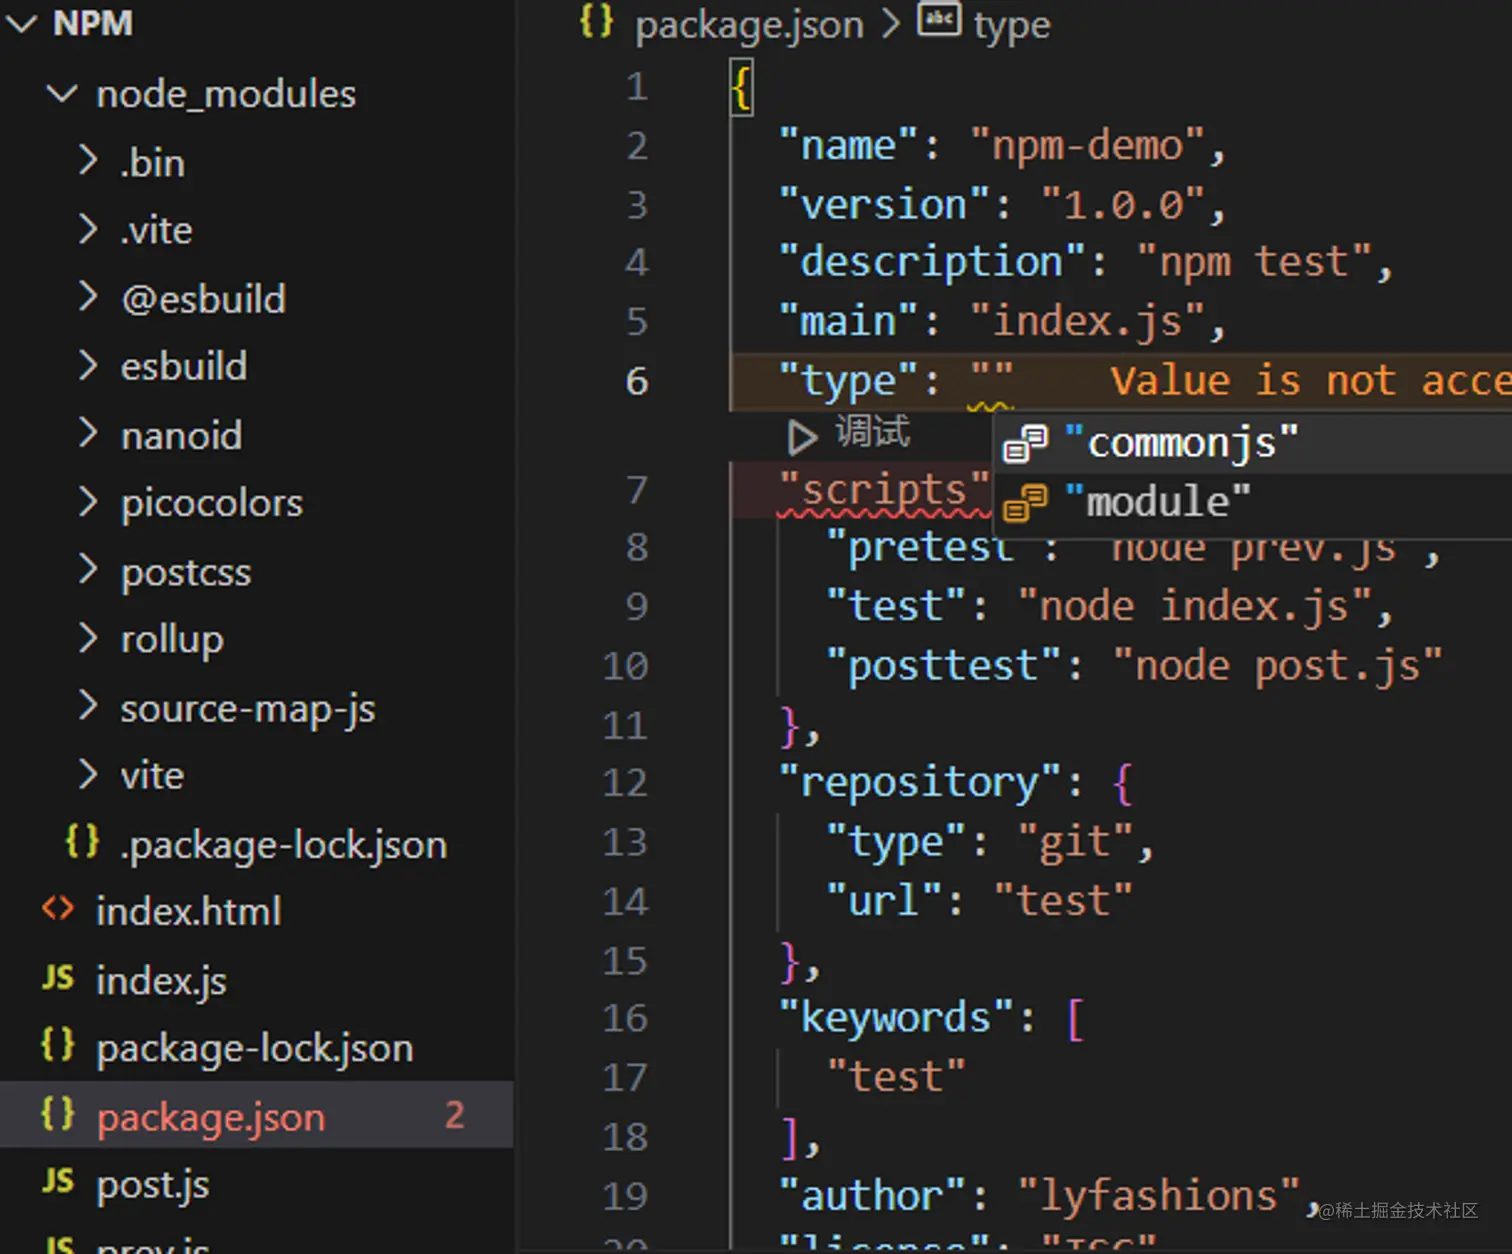
Task: Click the module suggestion enum icon
Action: (x=1025, y=502)
